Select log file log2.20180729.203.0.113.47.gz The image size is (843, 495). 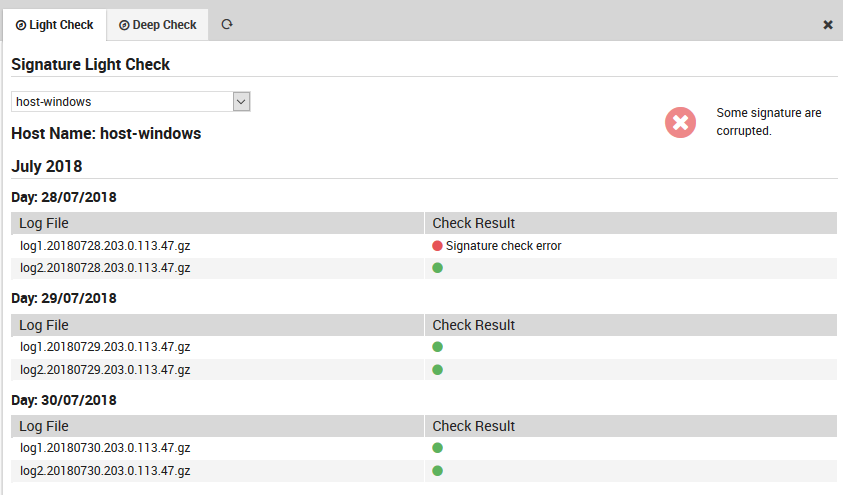tap(105, 369)
